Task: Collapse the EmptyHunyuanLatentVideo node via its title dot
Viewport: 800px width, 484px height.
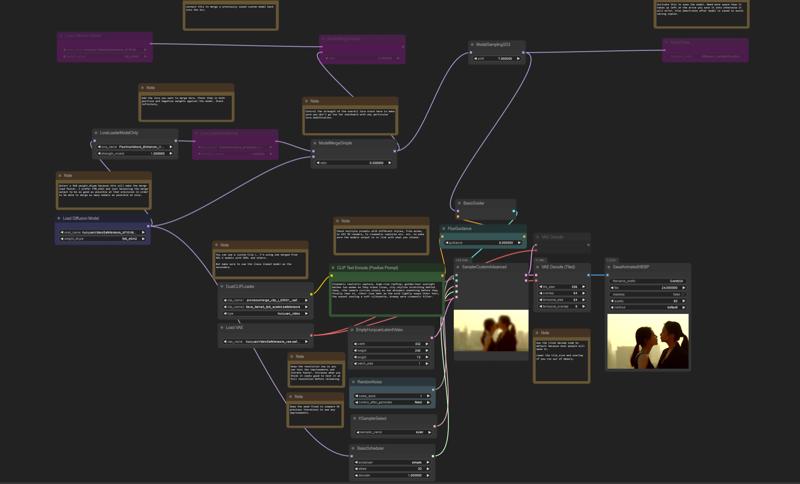Action: pyautogui.click(x=352, y=330)
